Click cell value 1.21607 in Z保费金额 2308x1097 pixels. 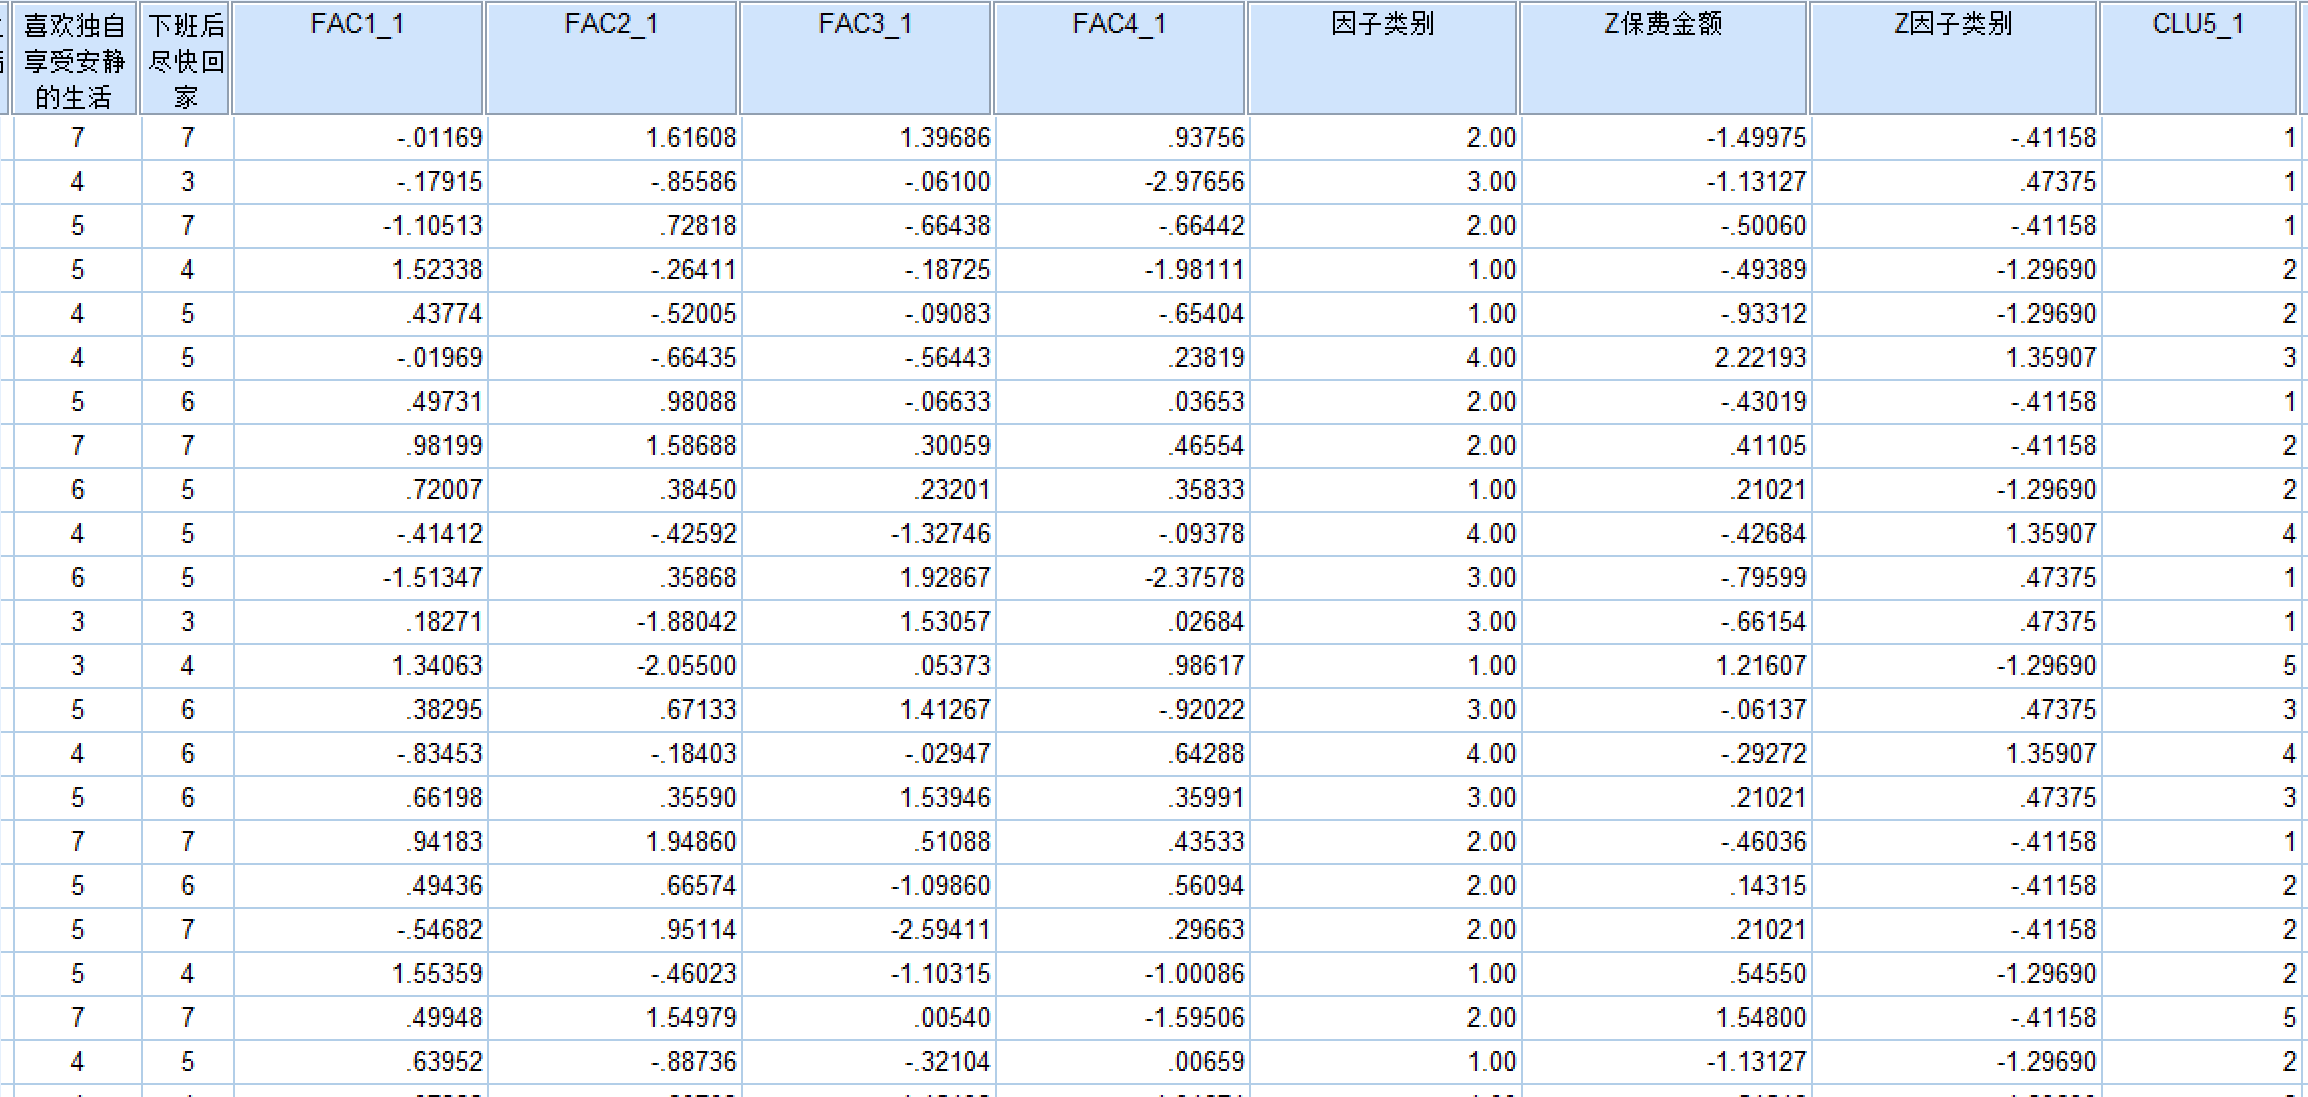click(x=1665, y=666)
